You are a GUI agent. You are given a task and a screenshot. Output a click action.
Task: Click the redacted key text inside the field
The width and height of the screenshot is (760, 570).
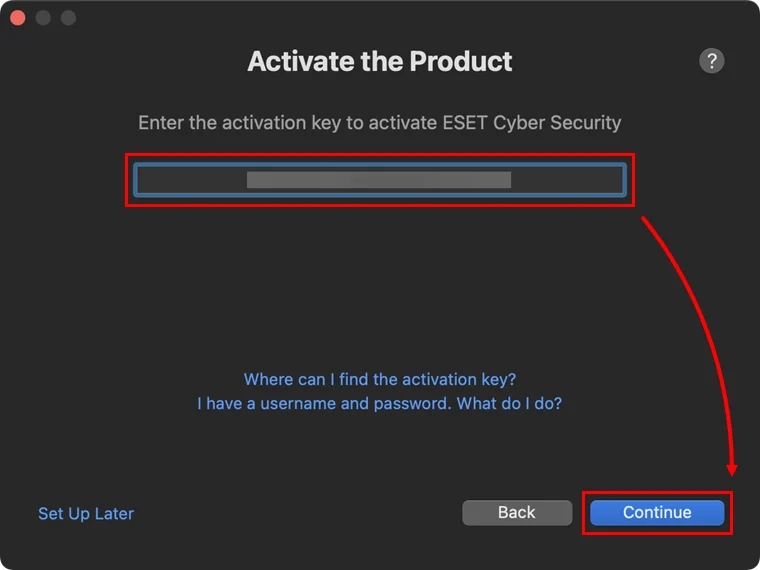pyautogui.click(x=379, y=180)
